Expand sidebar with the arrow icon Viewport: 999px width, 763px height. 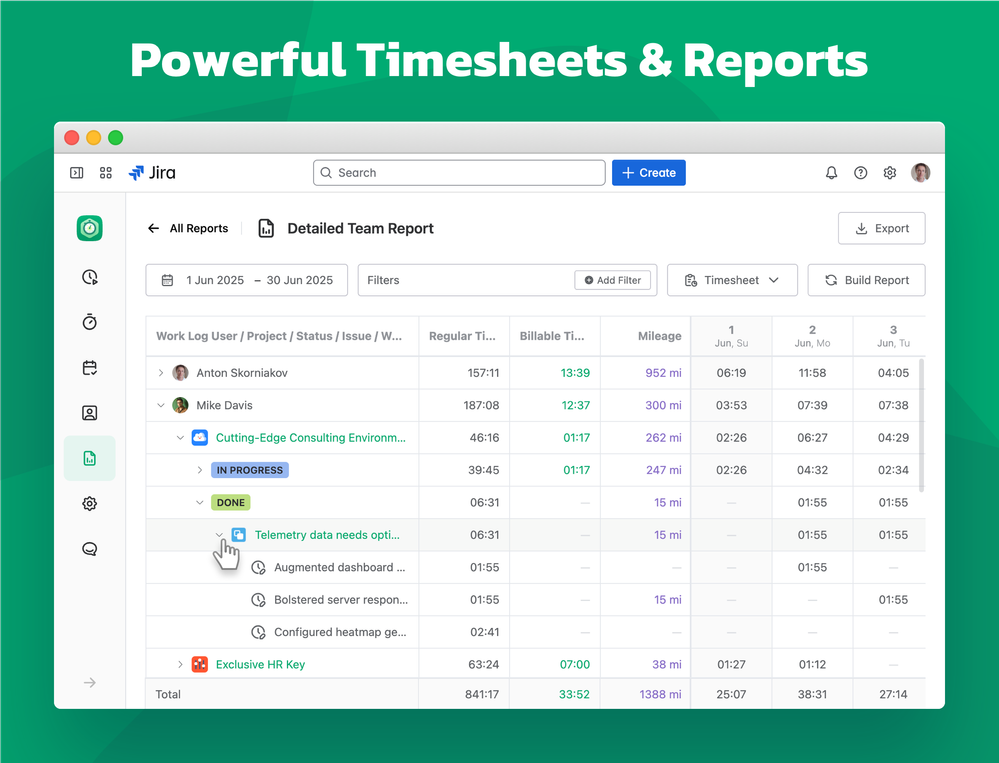point(90,683)
